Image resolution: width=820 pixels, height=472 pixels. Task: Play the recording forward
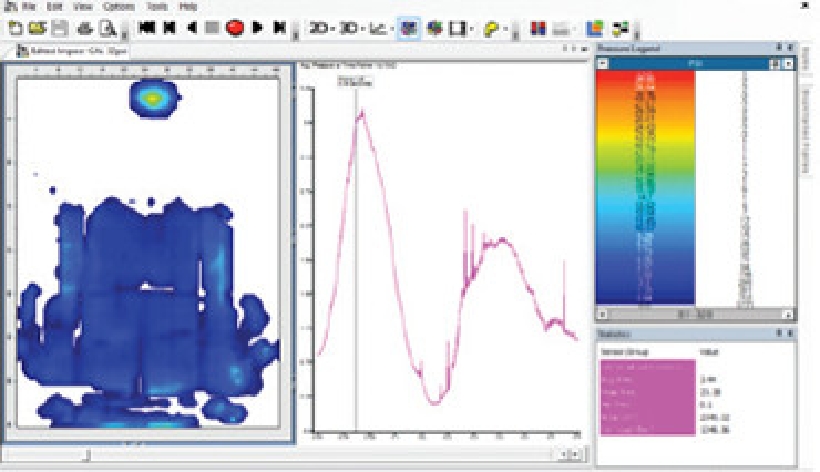pyautogui.click(x=258, y=27)
